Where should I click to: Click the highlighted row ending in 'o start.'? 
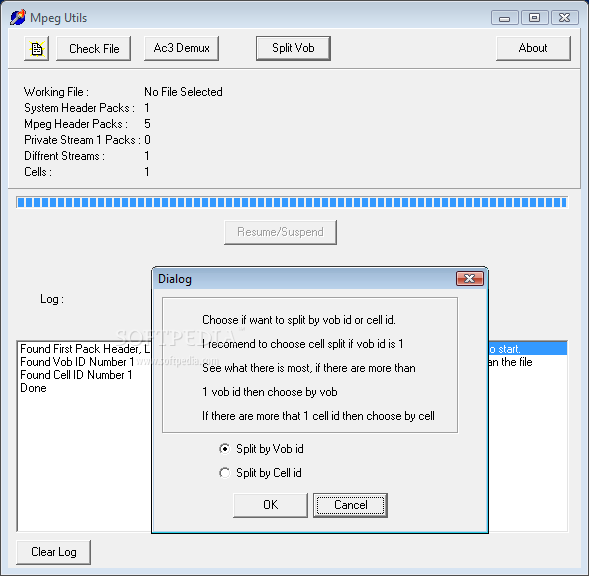click(528, 349)
